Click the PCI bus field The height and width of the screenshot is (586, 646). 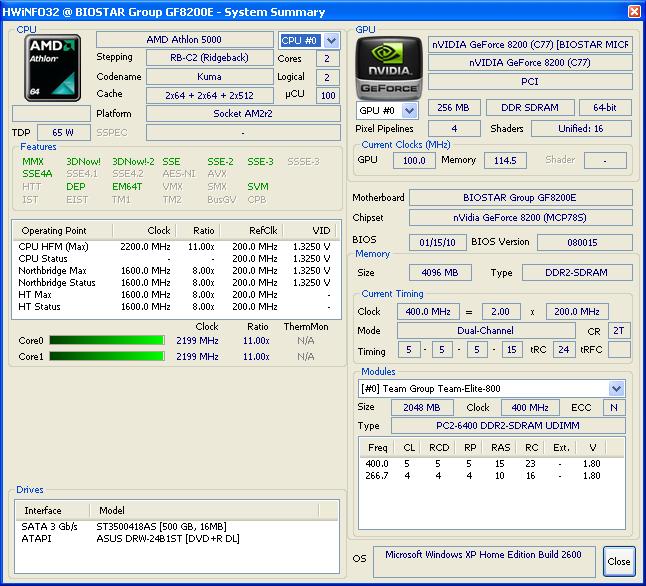[530, 81]
